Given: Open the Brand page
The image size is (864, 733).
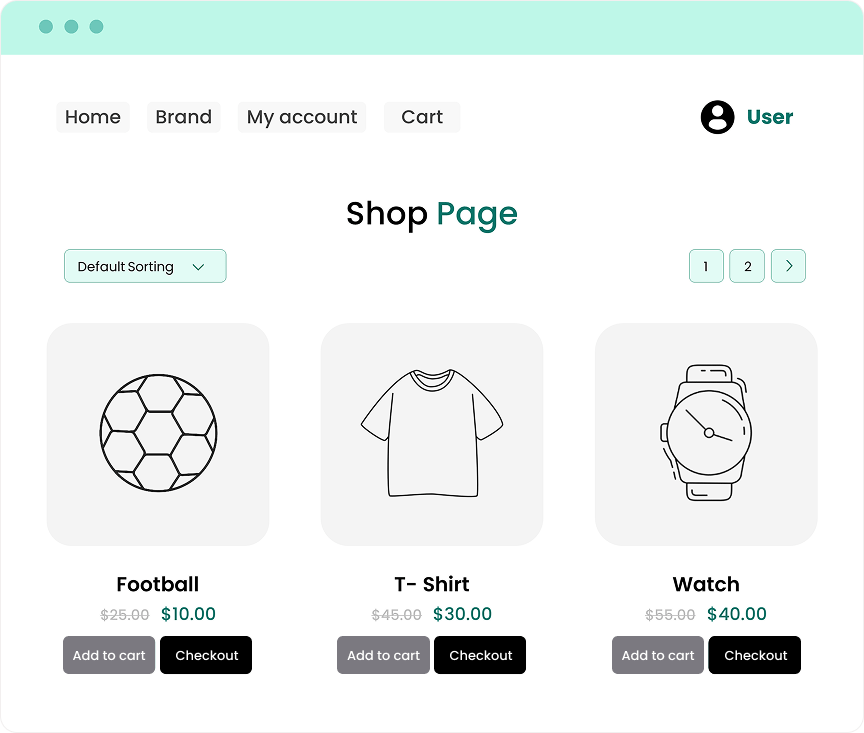Looking at the screenshot, I should 183,117.
